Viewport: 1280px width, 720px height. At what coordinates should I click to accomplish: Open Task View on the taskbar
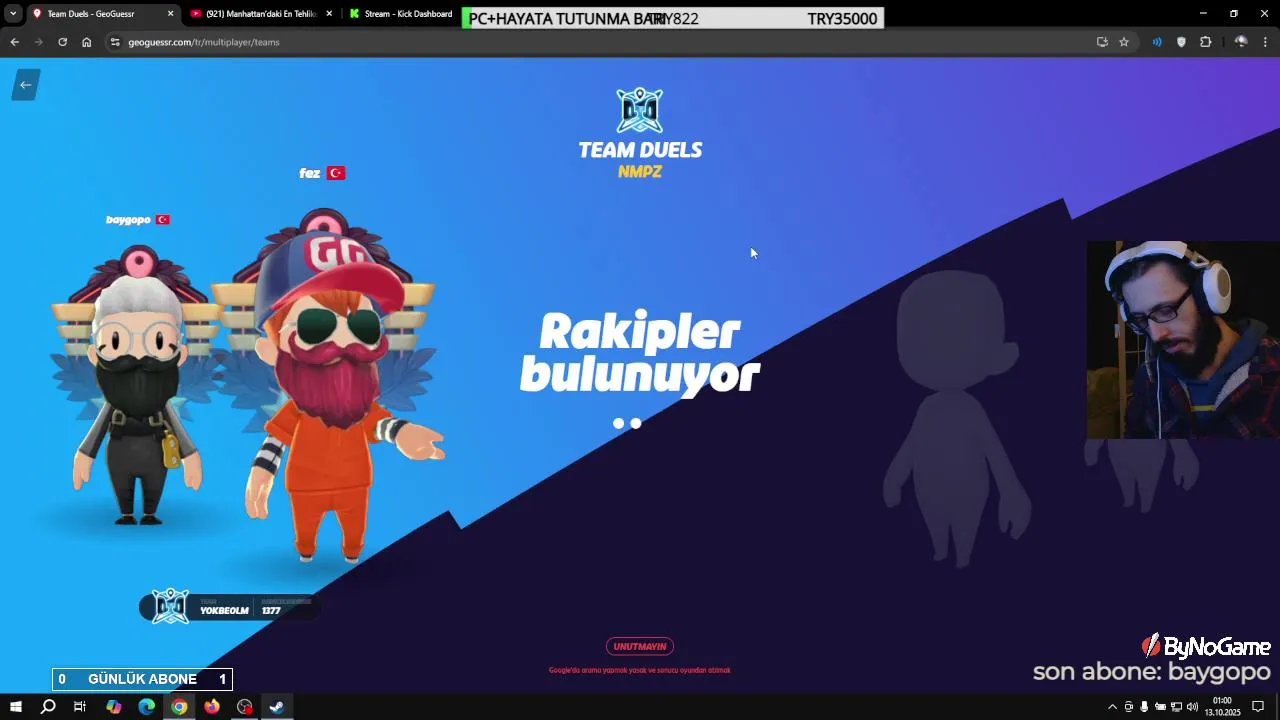click(x=80, y=707)
